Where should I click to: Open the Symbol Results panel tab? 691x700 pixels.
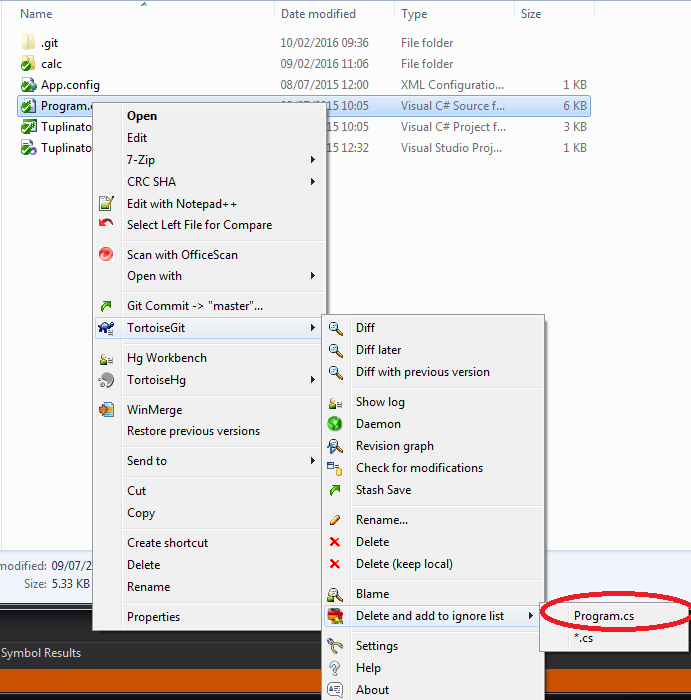[41, 653]
